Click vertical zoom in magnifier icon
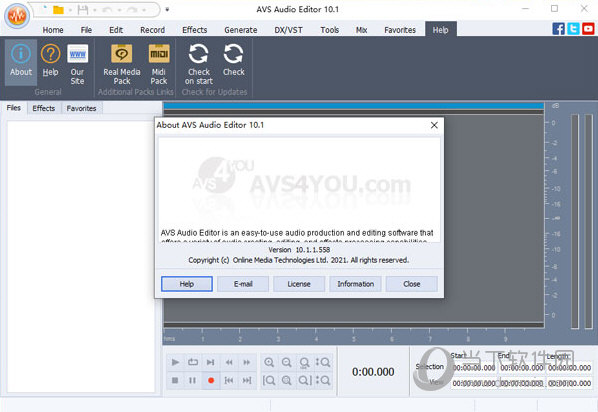This screenshot has width=598, height=412. pyautogui.click(x=323, y=362)
